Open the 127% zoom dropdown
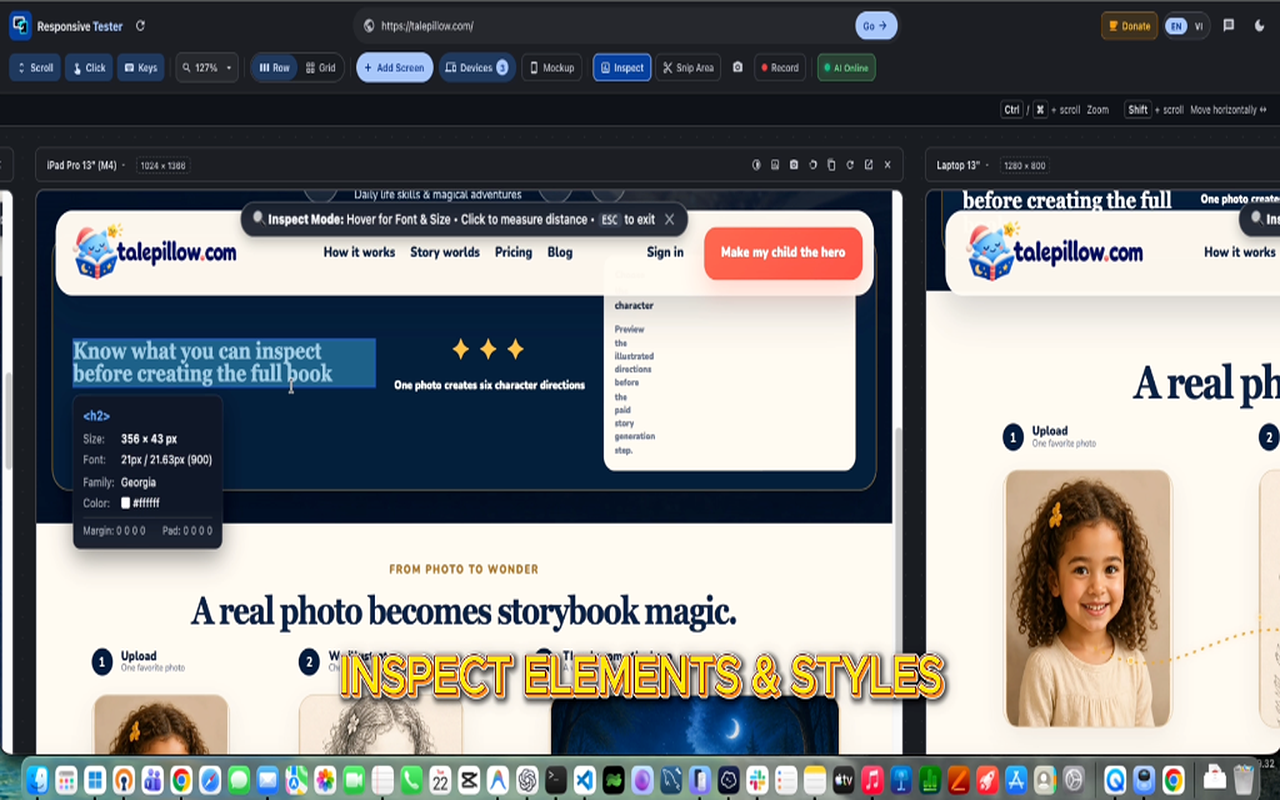The image size is (1280, 800). coord(207,68)
